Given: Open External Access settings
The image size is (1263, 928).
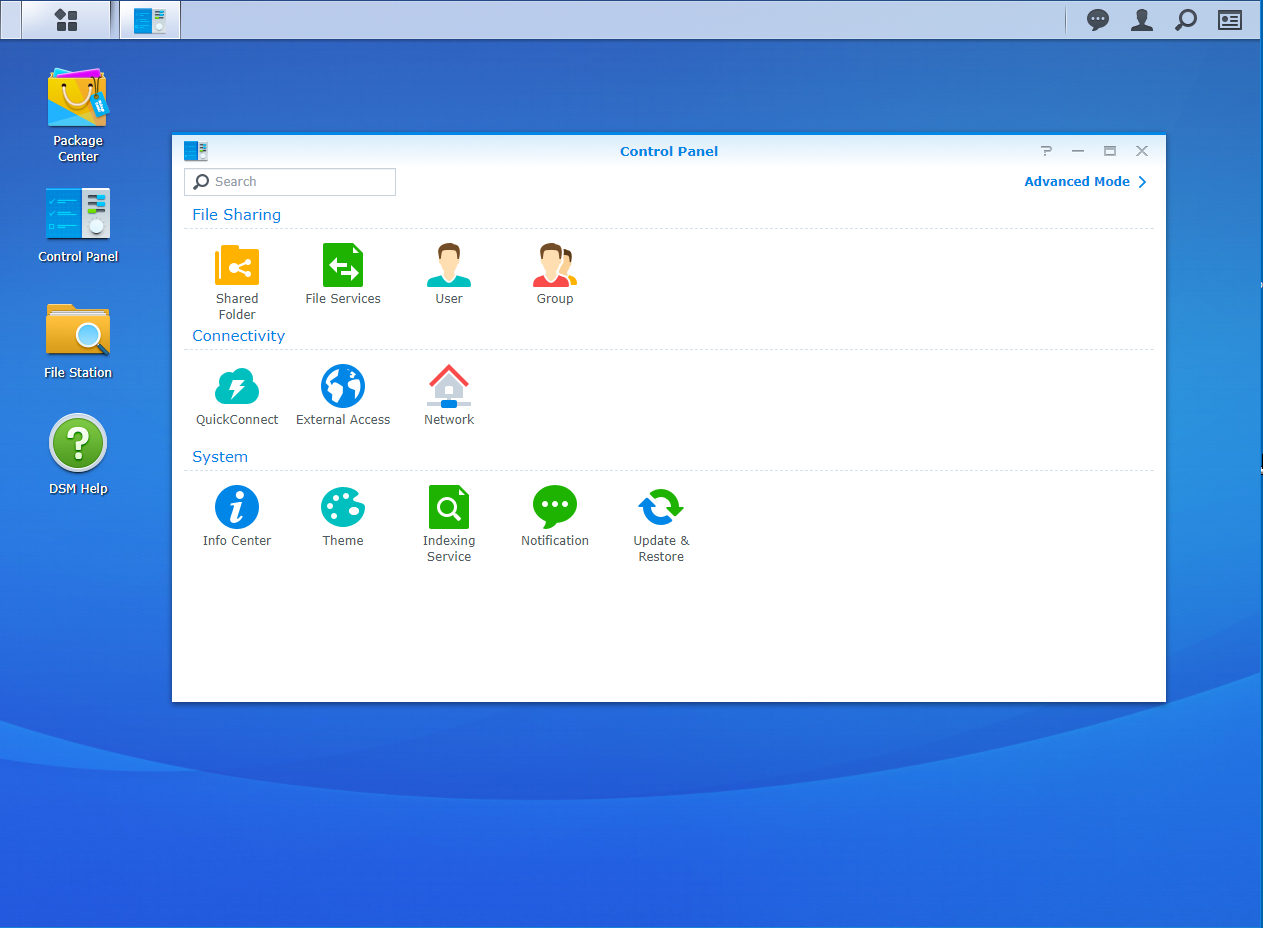Looking at the screenshot, I should 343,387.
